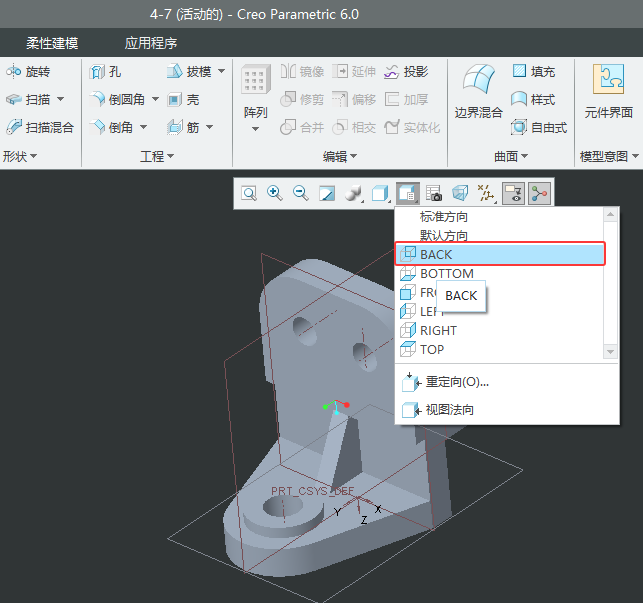Image resolution: width=643 pixels, height=603 pixels.
Task: Expand the 倒圆角 dropdown arrow
Action: pyautogui.click(x=155, y=99)
